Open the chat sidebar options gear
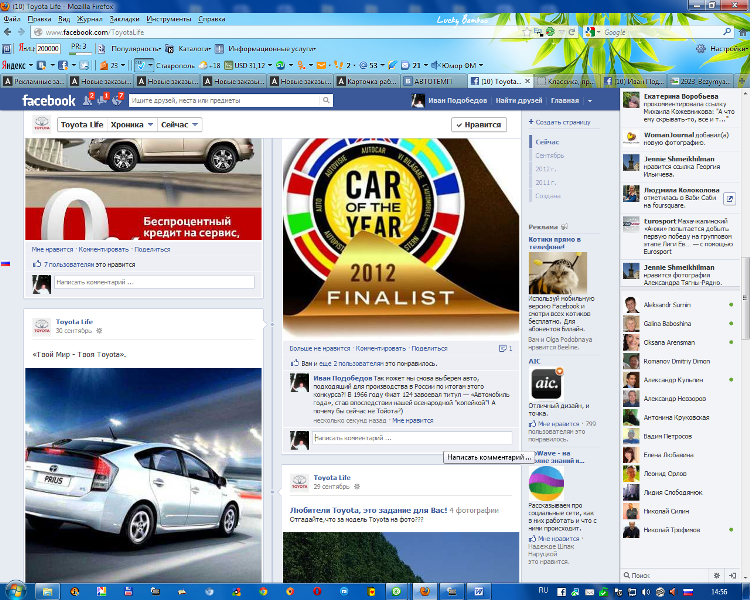This screenshot has height=600, width=750. click(717, 575)
